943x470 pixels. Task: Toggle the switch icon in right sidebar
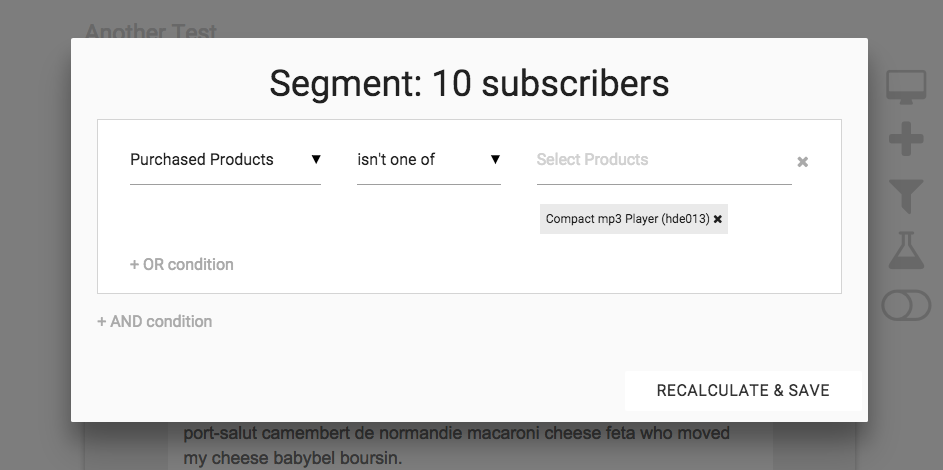tap(906, 305)
